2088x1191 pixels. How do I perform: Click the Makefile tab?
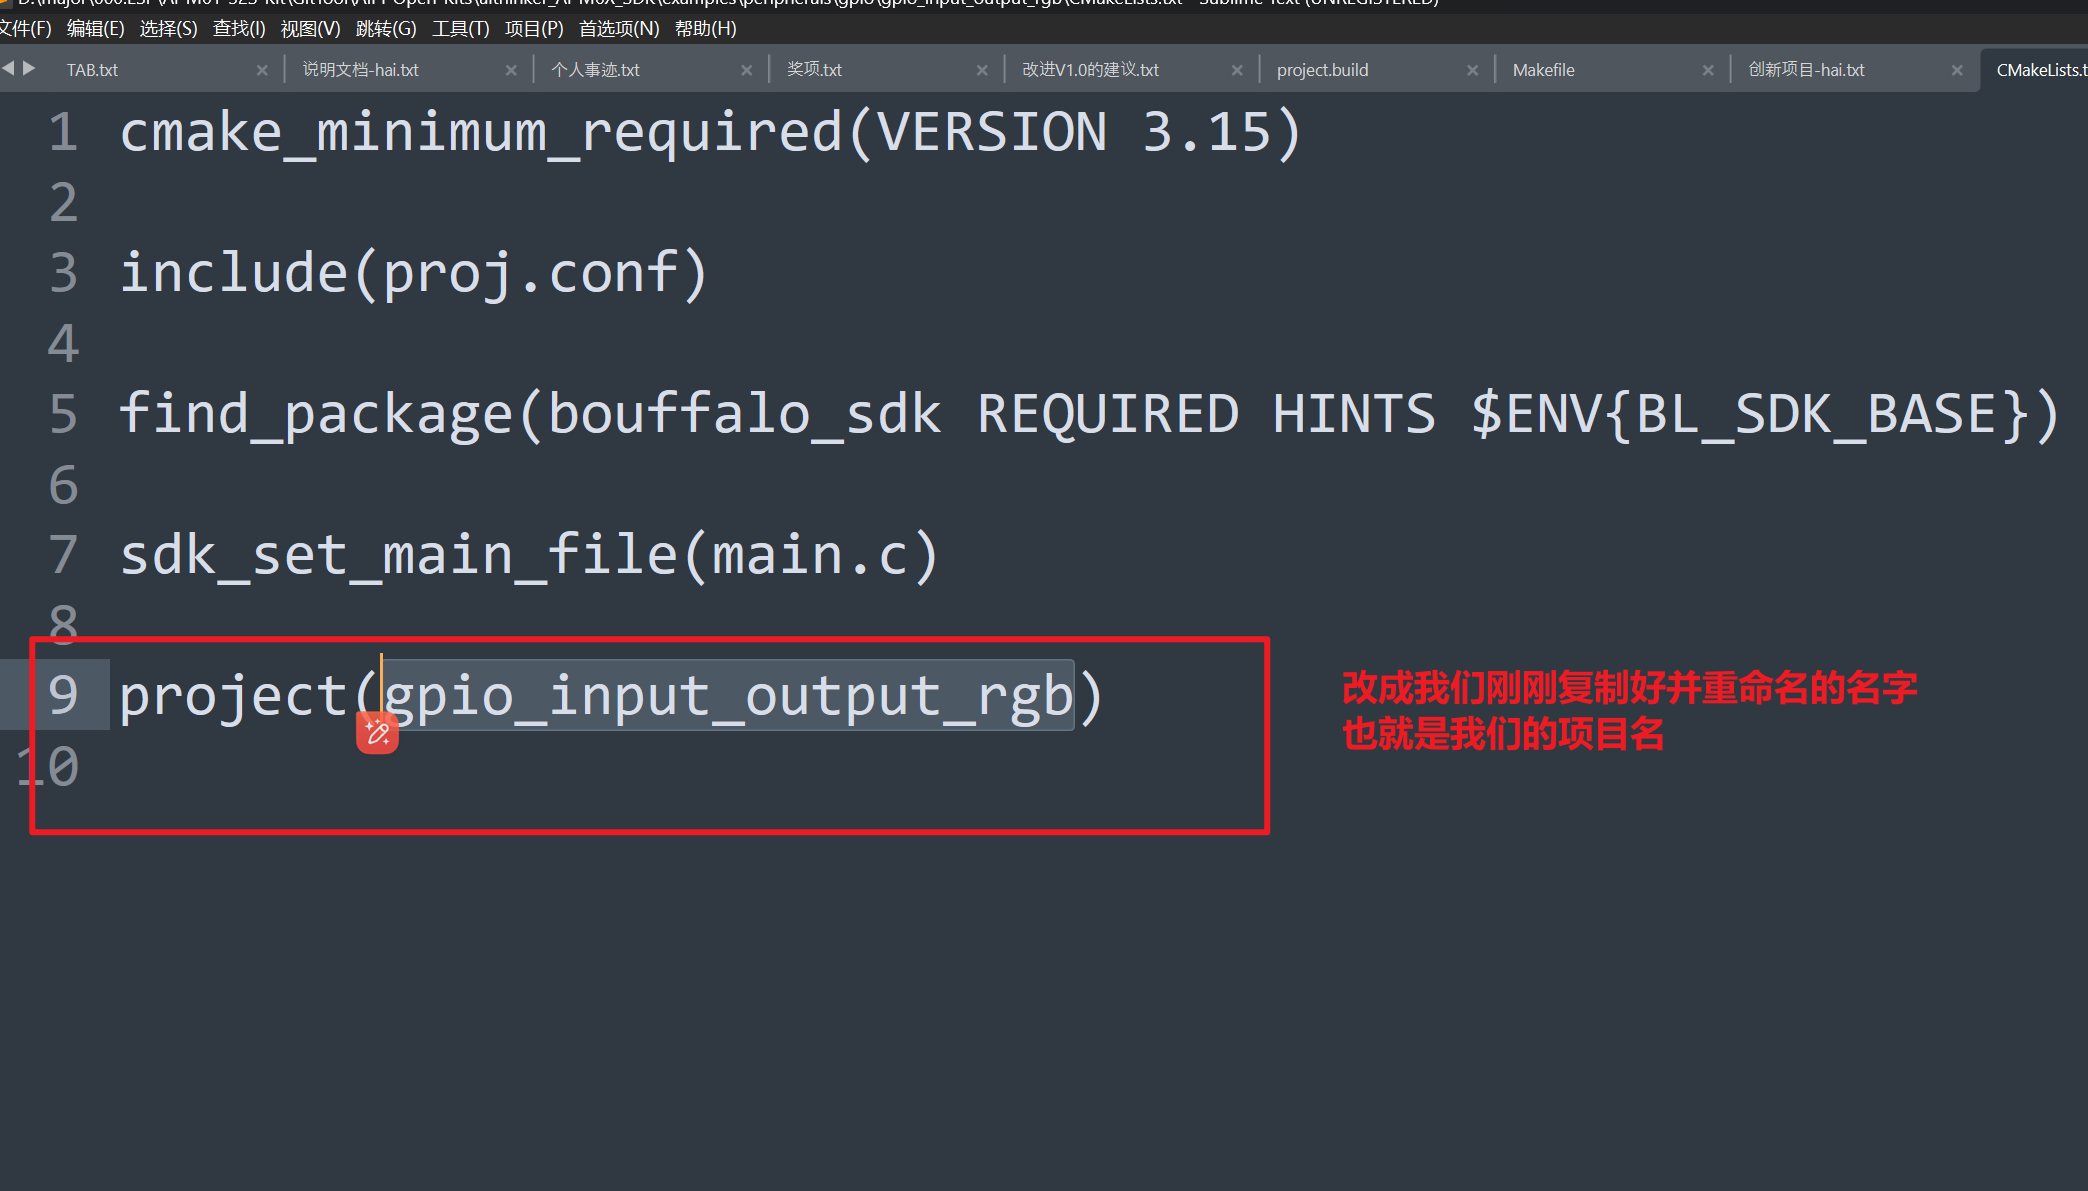coord(1546,69)
